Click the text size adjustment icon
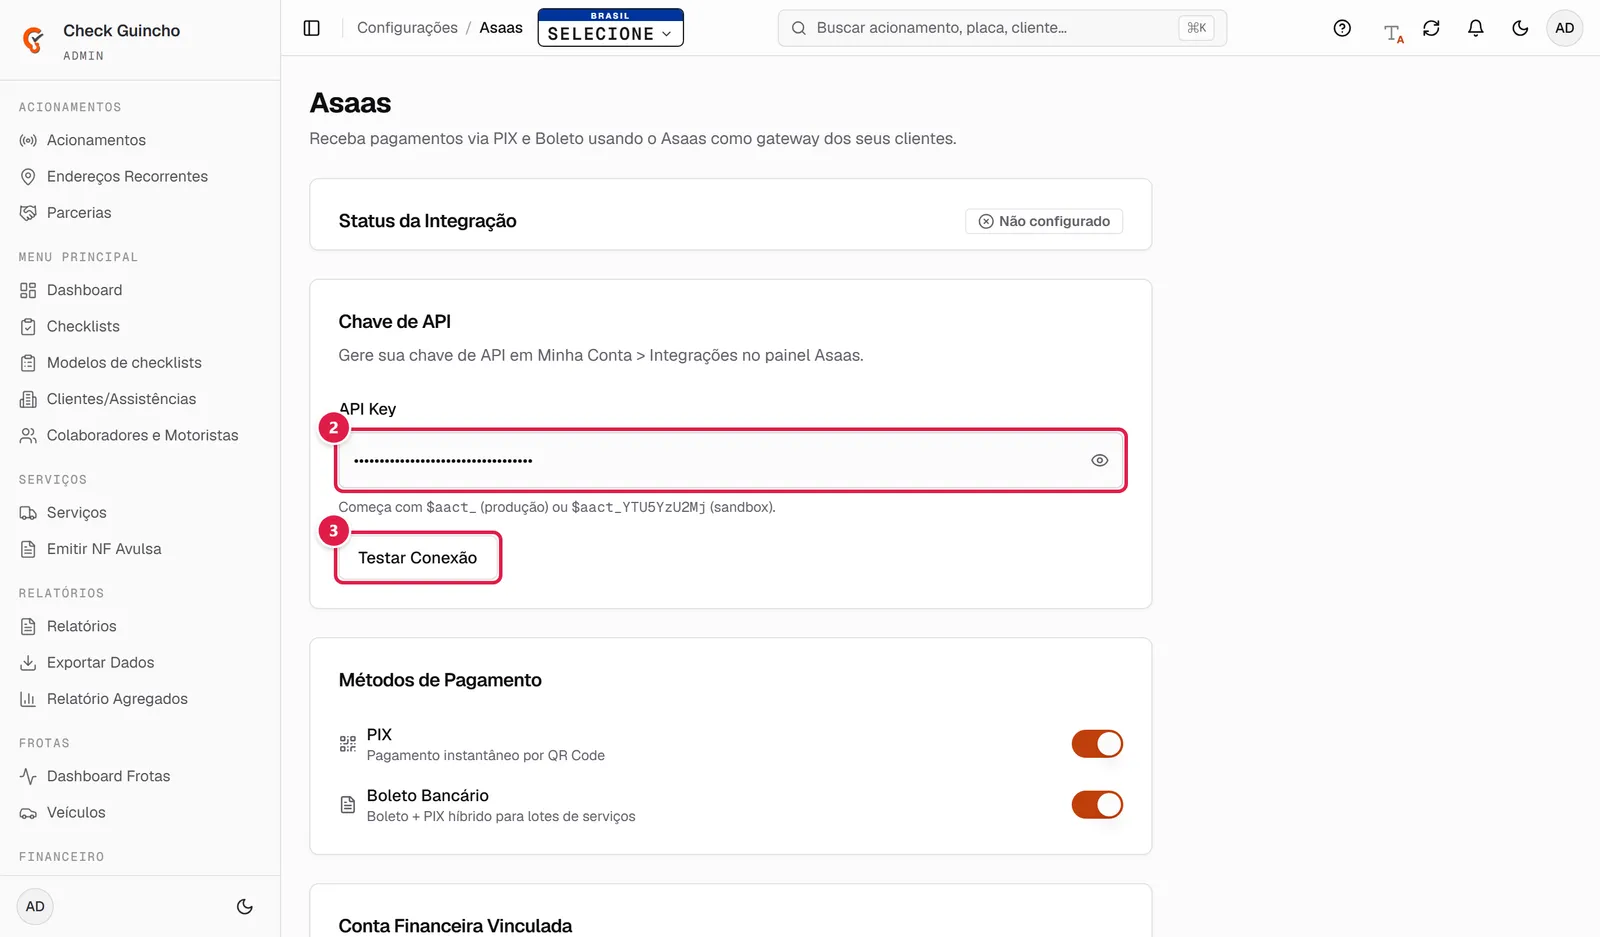 [x=1393, y=32]
